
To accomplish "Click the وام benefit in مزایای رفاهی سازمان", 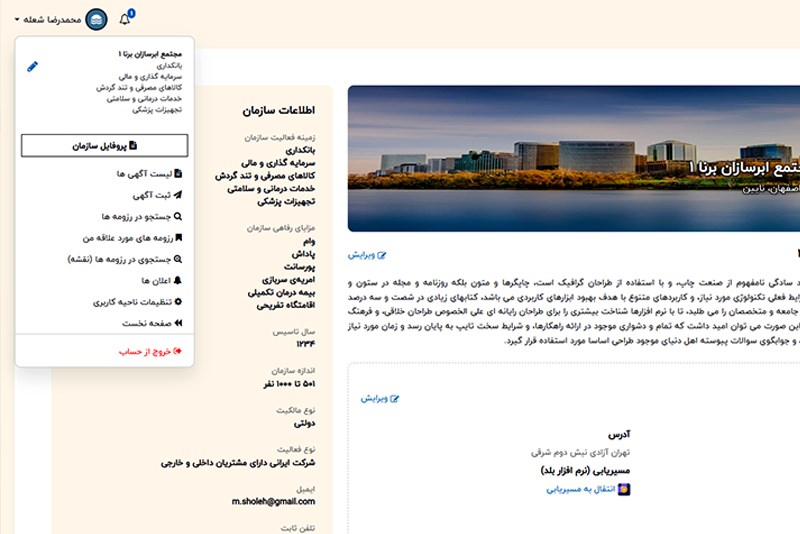I will click(309, 241).
